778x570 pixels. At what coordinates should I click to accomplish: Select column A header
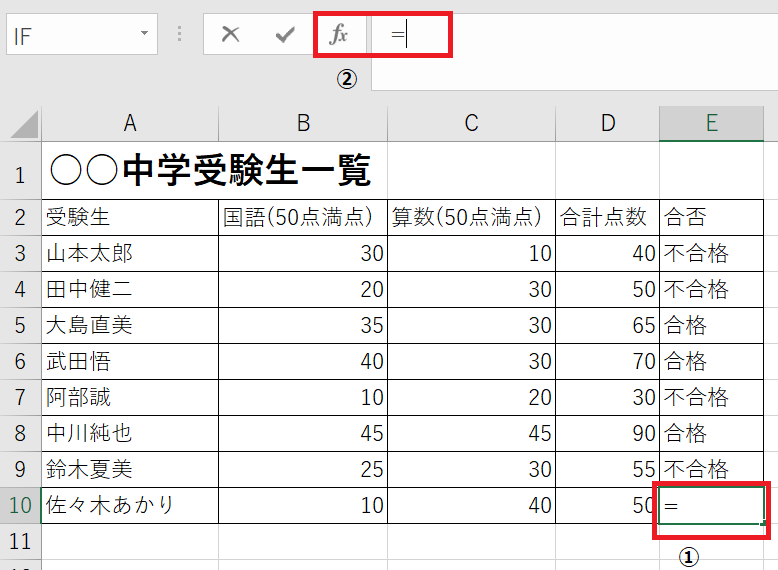pyautogui.click(x=130, y=123)
